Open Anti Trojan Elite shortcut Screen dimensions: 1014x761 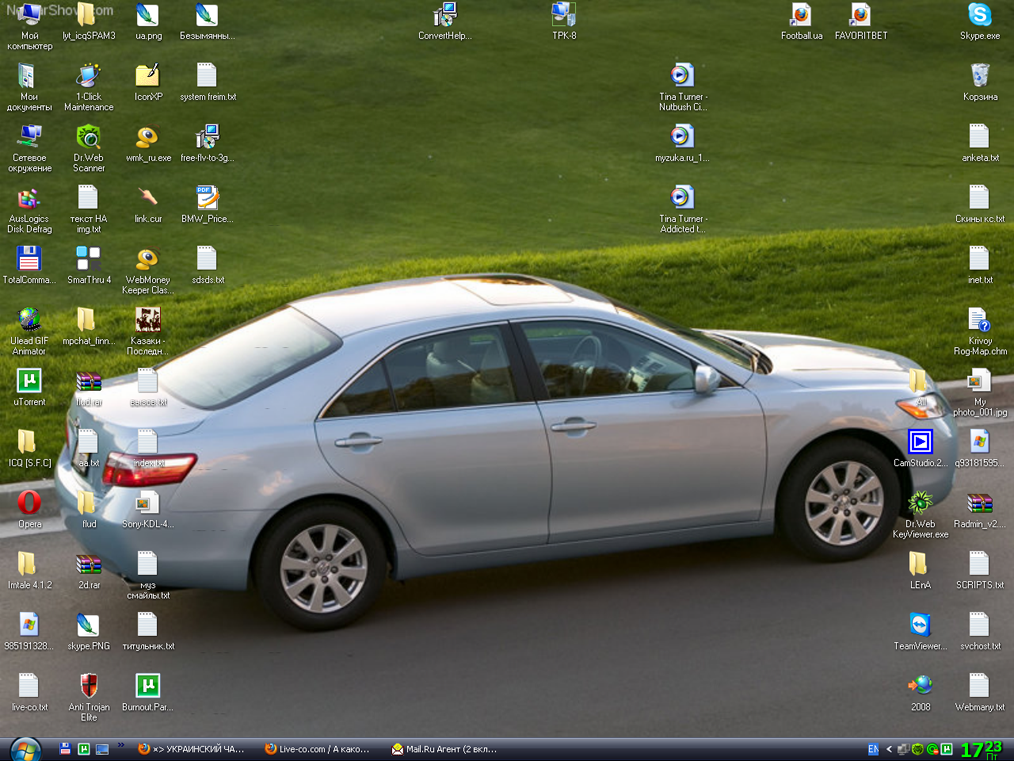88,686
